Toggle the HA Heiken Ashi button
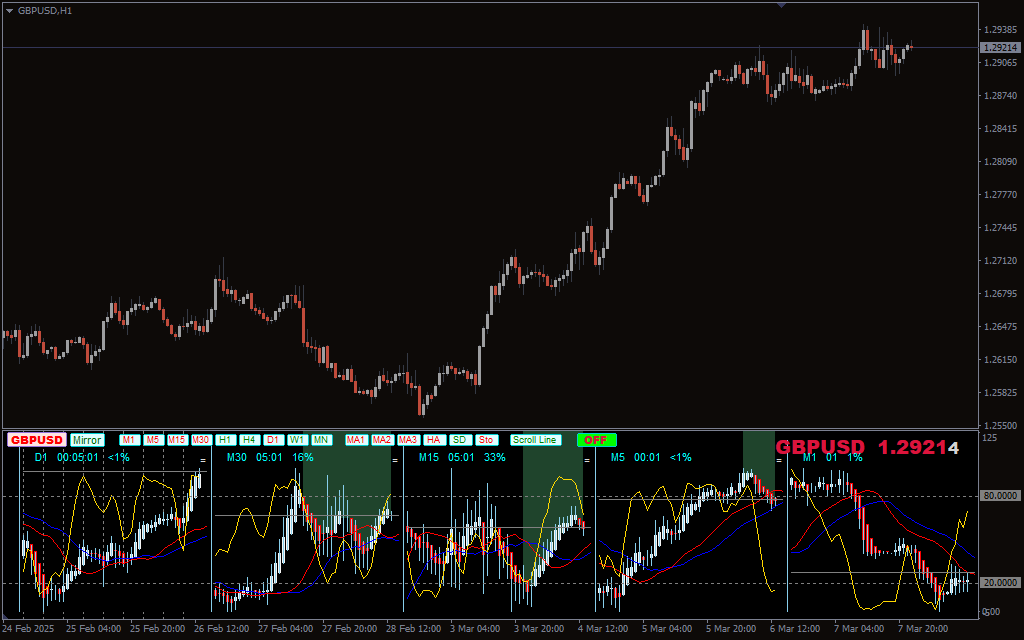 (x=433, y=440)
